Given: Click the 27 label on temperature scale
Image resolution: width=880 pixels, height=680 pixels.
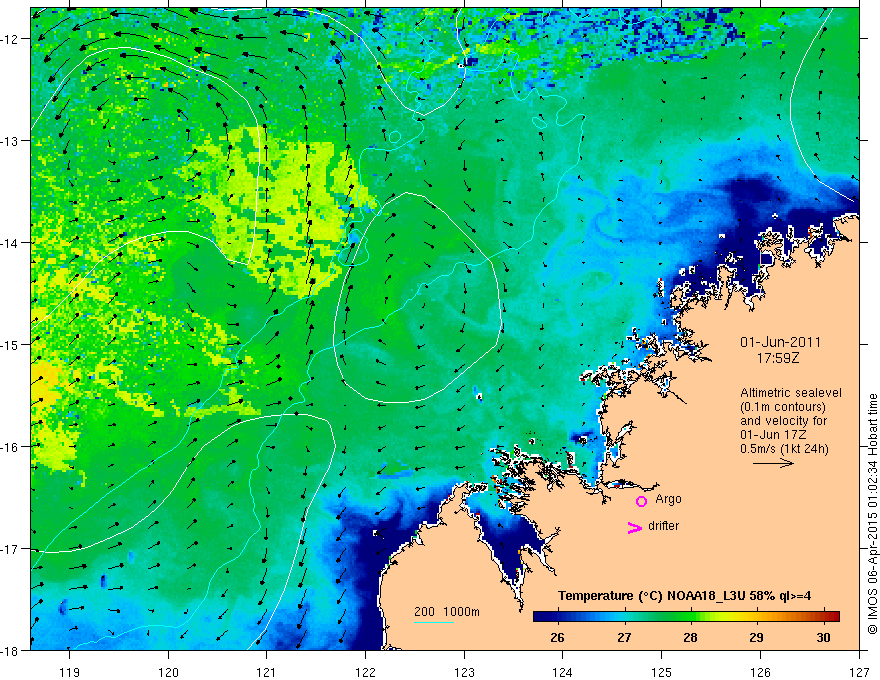Looking at the screenshot, I should [624, 637].
